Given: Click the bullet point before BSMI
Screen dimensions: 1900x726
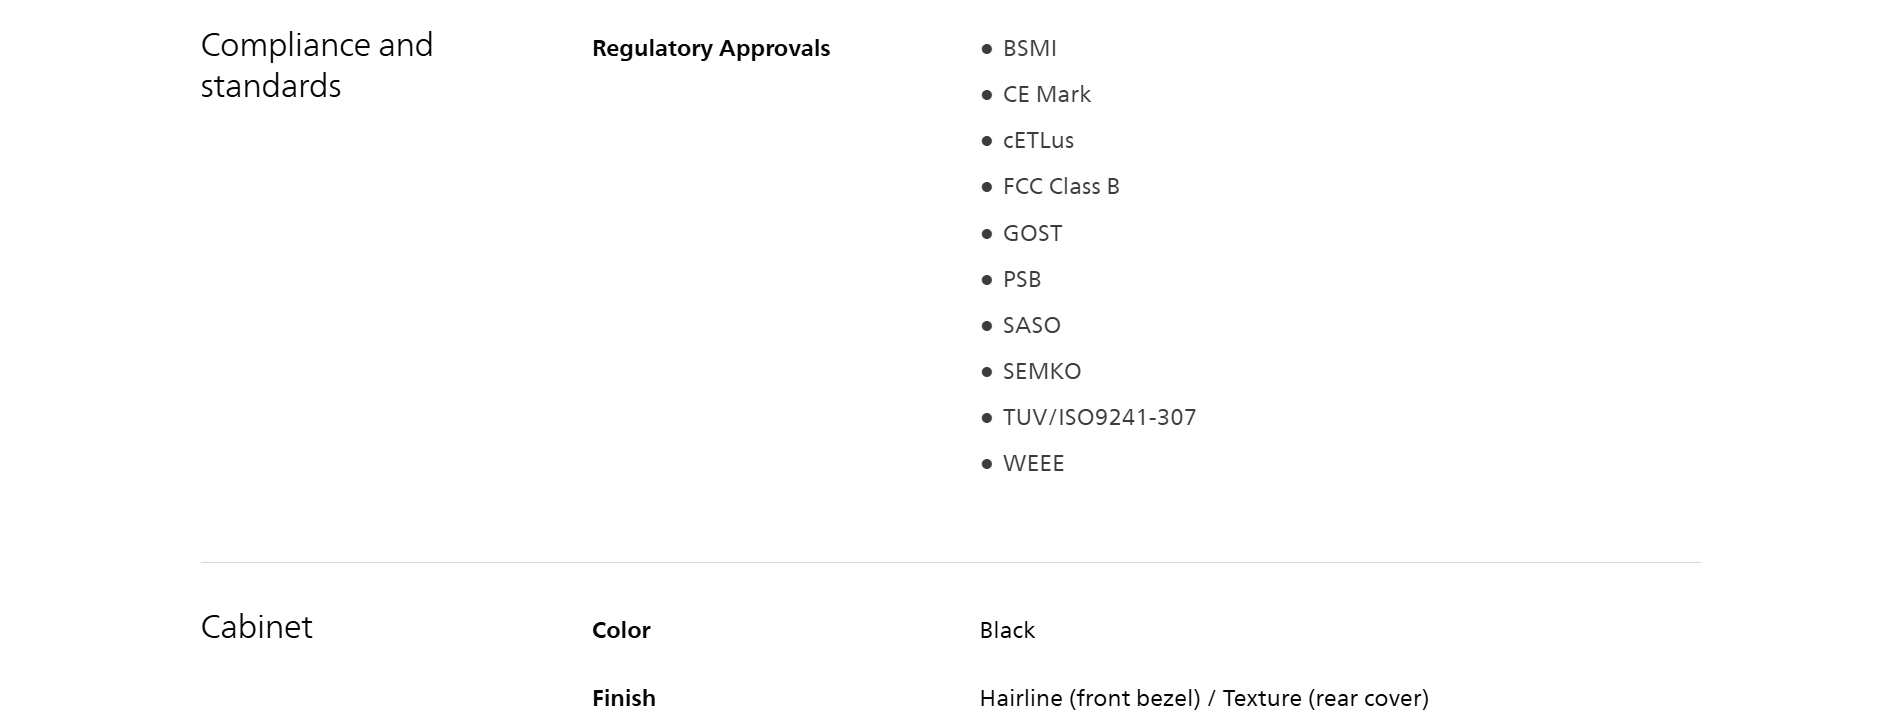Looking at the screenshot, I should click(x=987, y=49).
